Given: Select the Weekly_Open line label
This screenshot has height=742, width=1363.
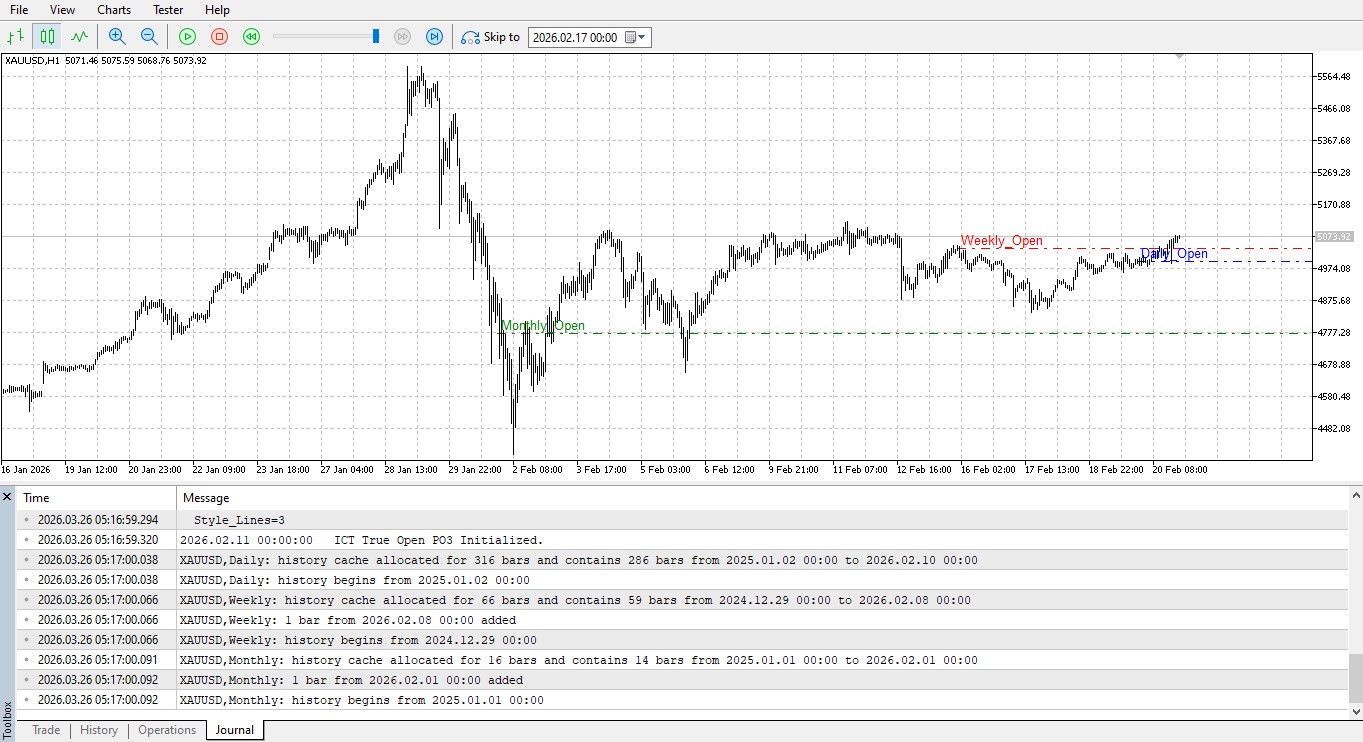Looking at the screenshot, I should (x=1002, y=241).
